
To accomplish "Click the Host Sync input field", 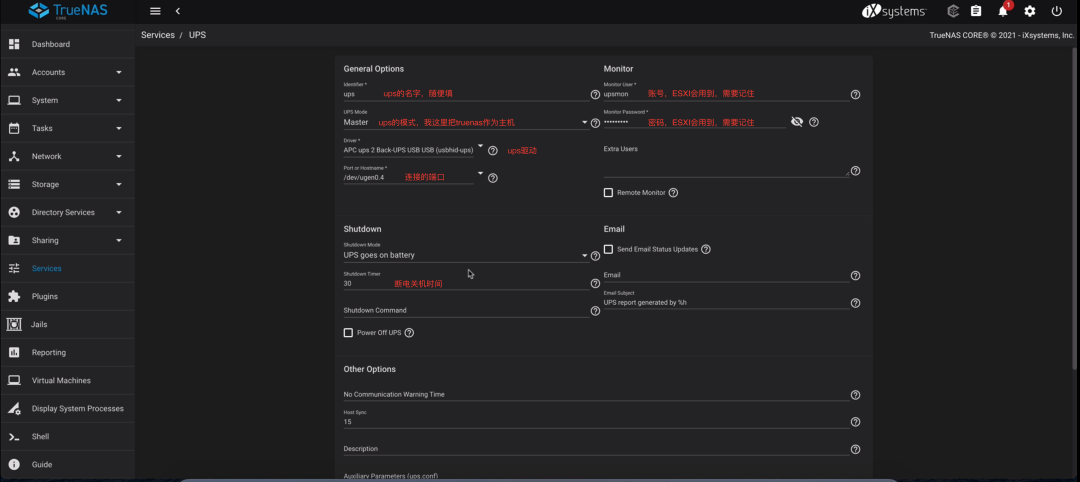I will click(x=596, y=421).
